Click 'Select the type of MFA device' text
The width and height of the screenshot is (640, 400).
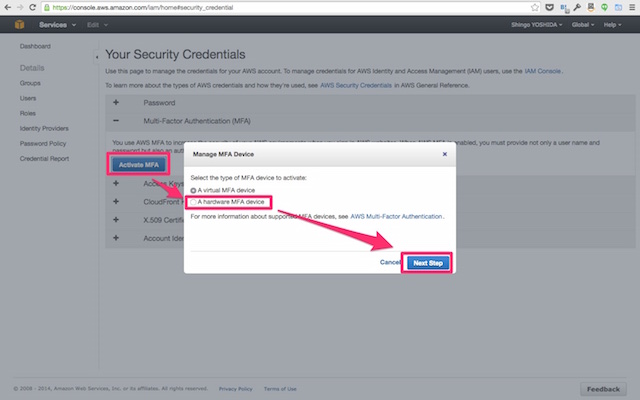click(x=249, y=178)
